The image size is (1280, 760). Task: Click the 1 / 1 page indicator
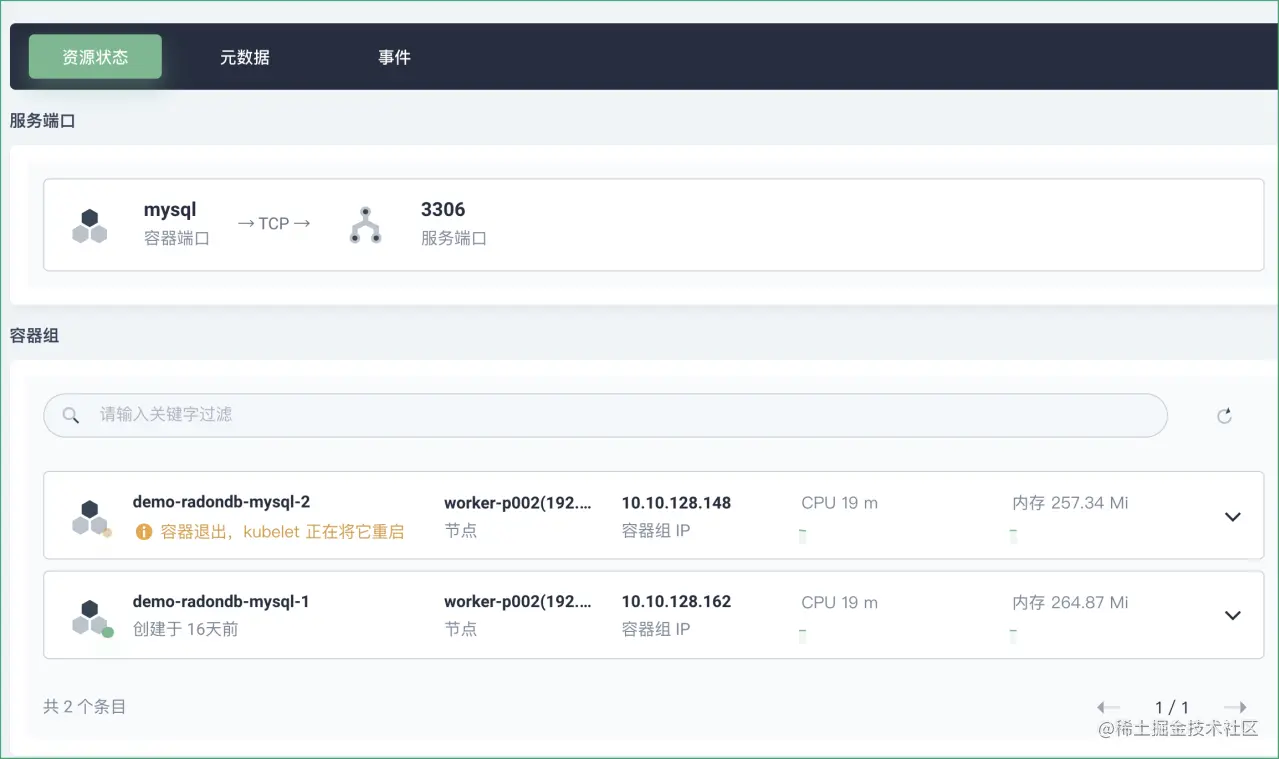click(x=1172, y=707)
